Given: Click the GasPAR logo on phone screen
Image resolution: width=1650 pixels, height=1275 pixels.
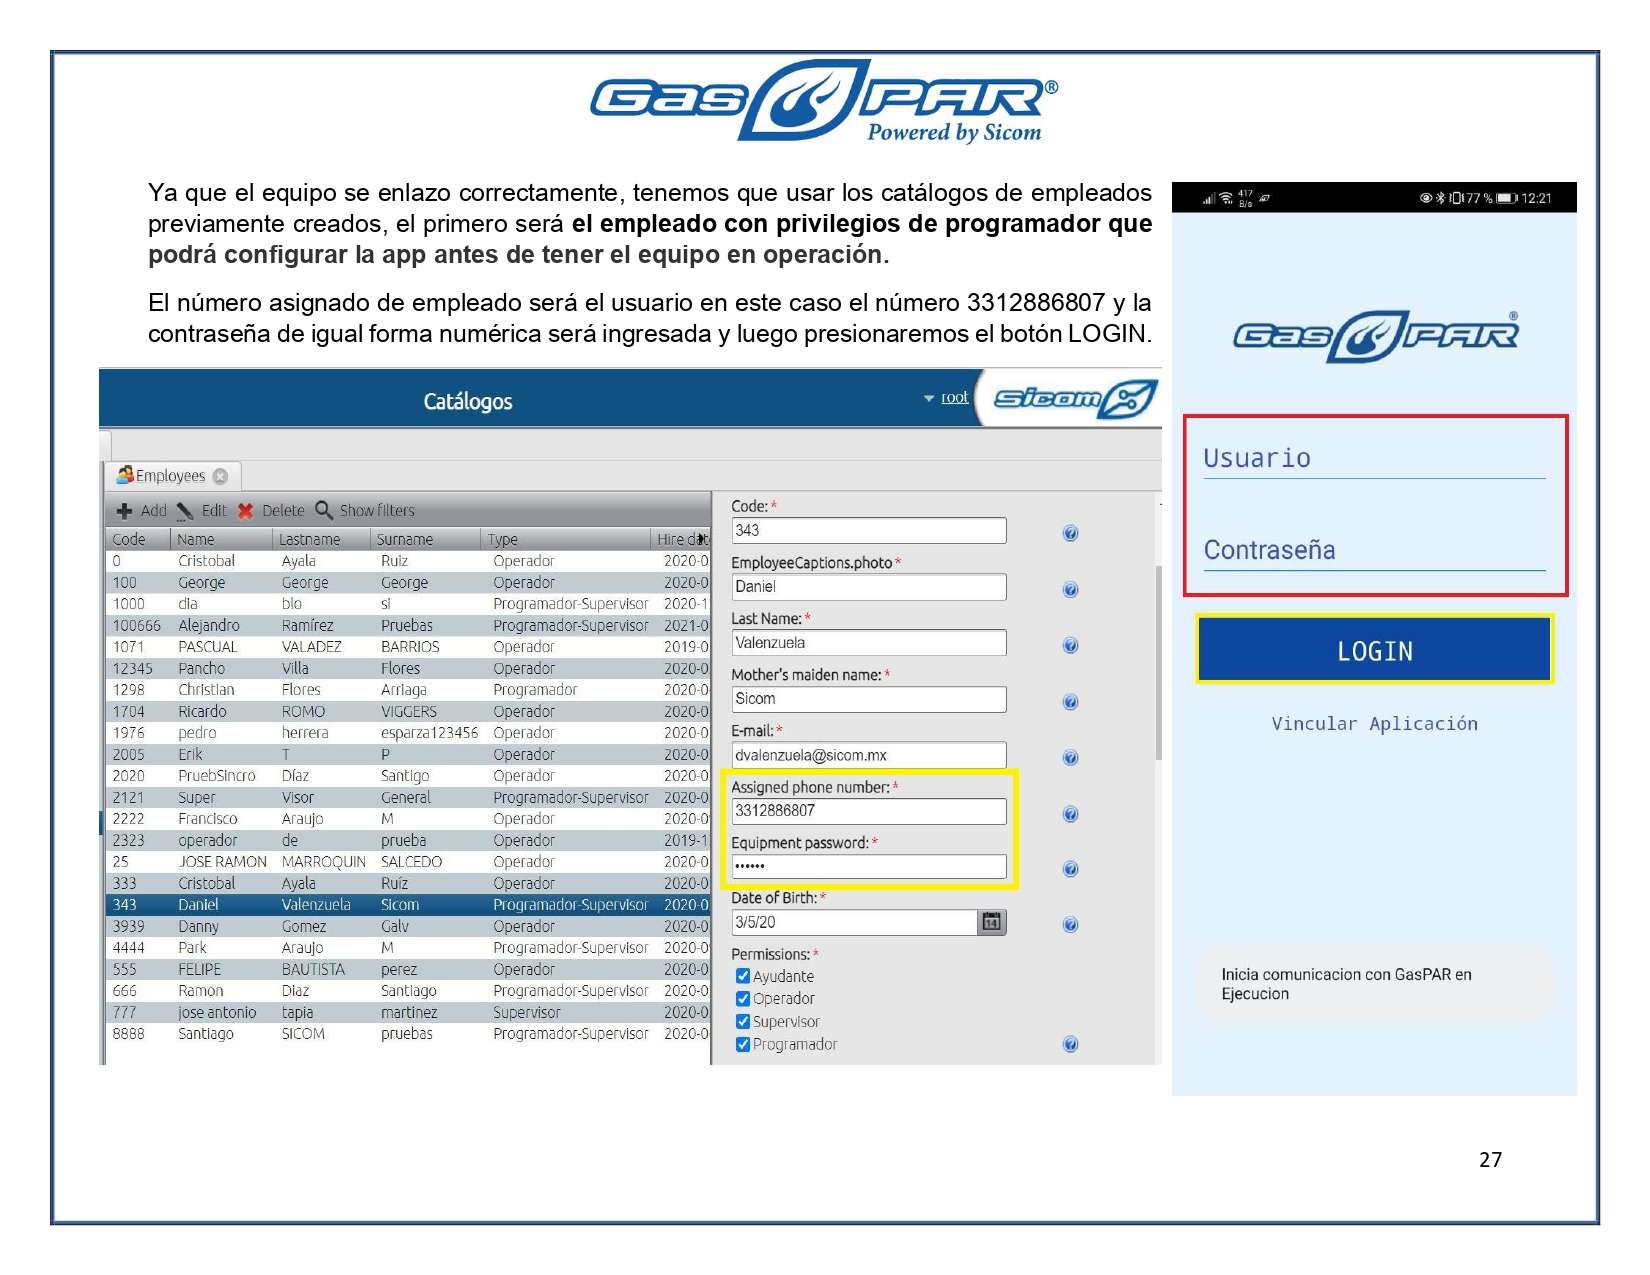Looking at the screenshot, I should point(1376,336).
